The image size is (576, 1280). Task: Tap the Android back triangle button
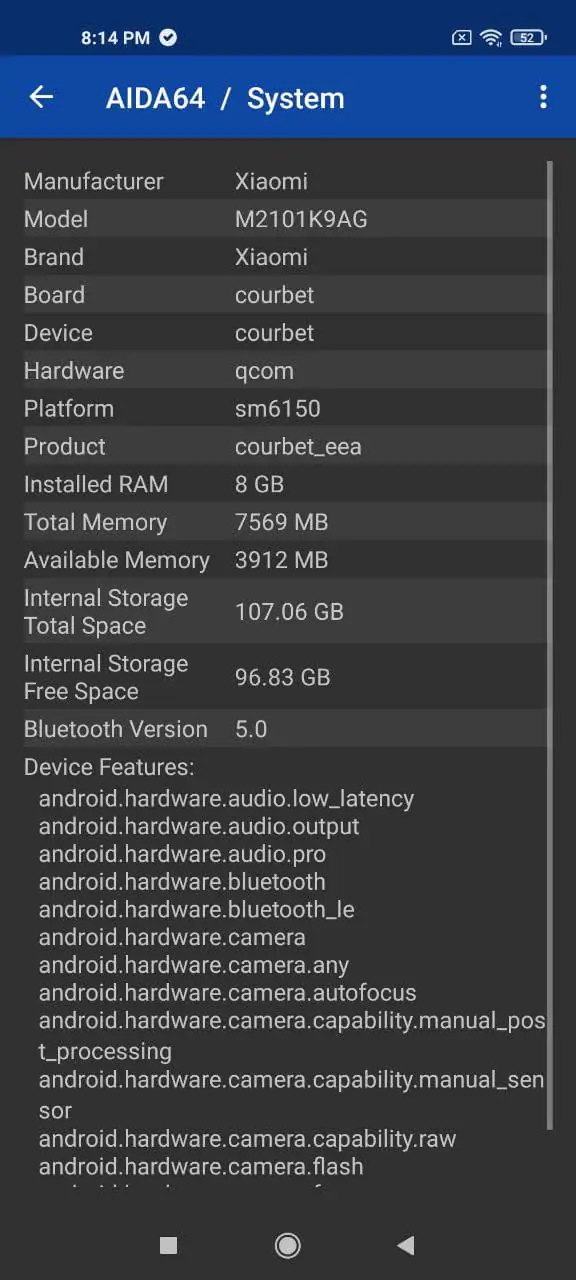pos(406,1245)
